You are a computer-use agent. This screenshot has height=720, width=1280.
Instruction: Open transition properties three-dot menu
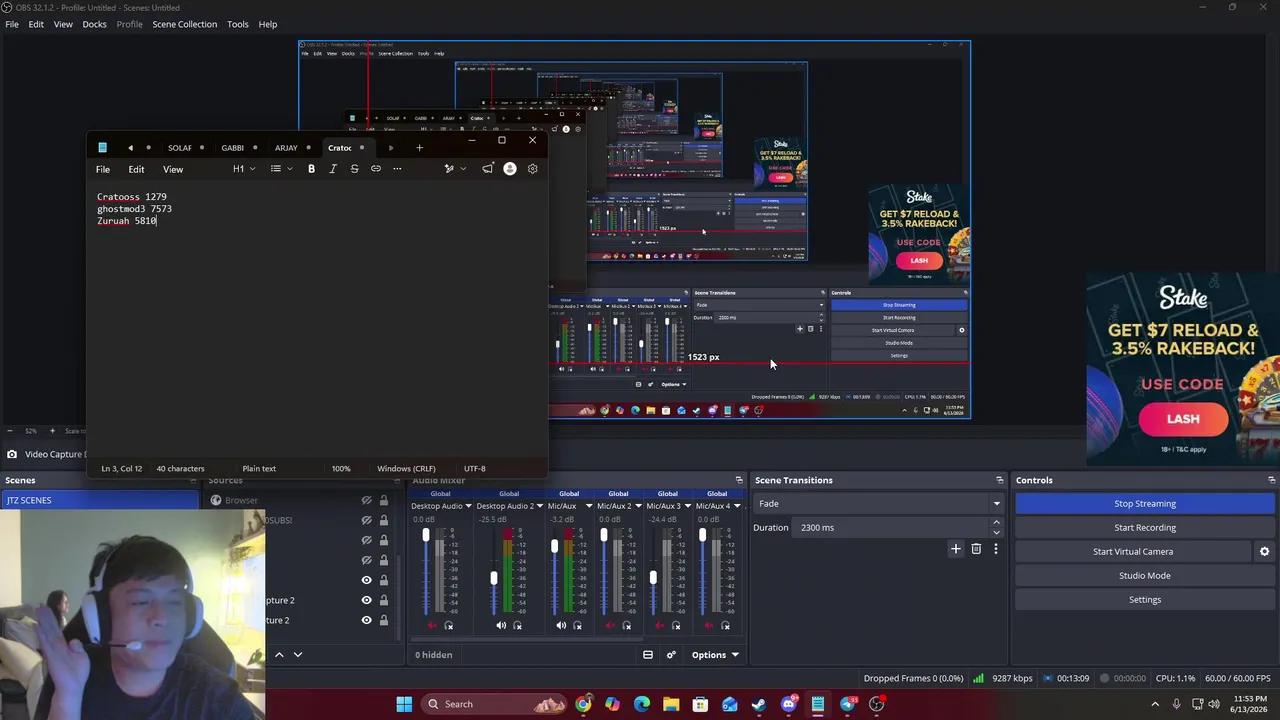(995, 549)
